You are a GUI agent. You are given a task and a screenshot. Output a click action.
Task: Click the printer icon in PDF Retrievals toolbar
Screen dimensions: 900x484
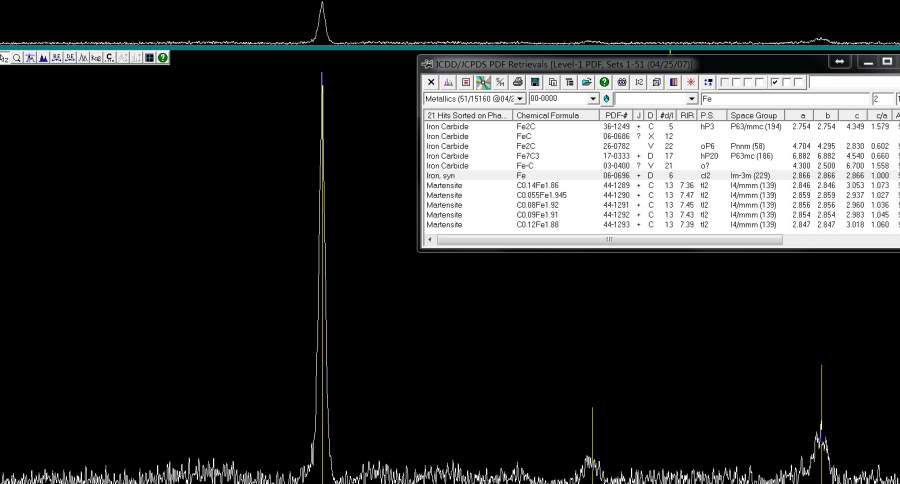(518, 82)
